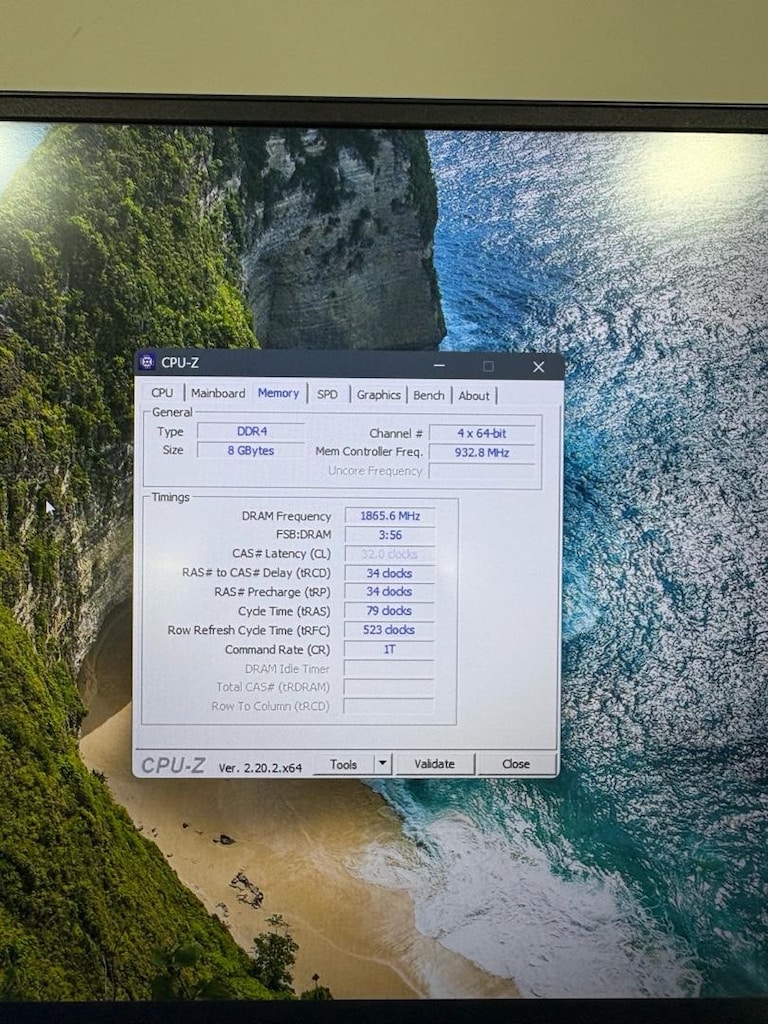This screenshot has width=768, height=1024.
Task: Click the Size field 8 GBytes
Action: pyautogui.click(x=251, y=450)
